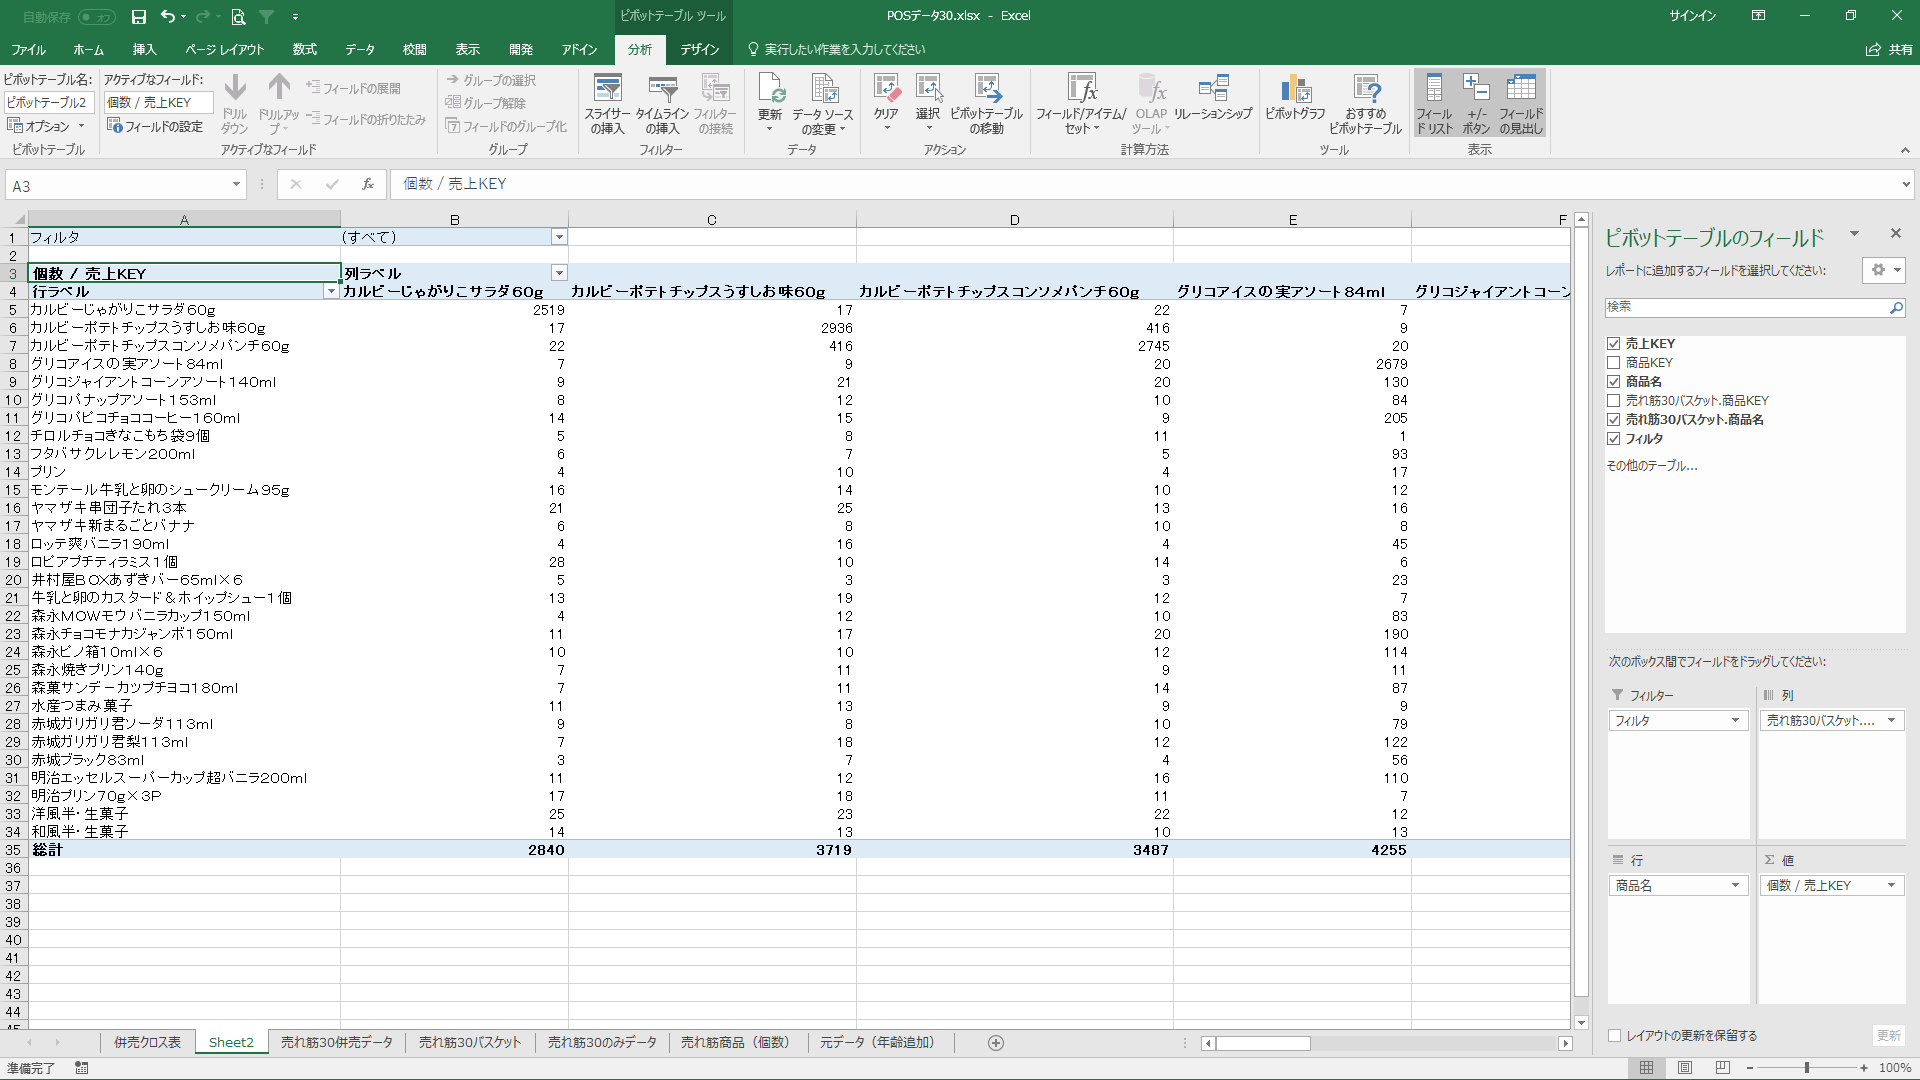This screenshot has height=1080, width=1920.
Task: Open データソースの変更 icon
Action: (823, 104)
